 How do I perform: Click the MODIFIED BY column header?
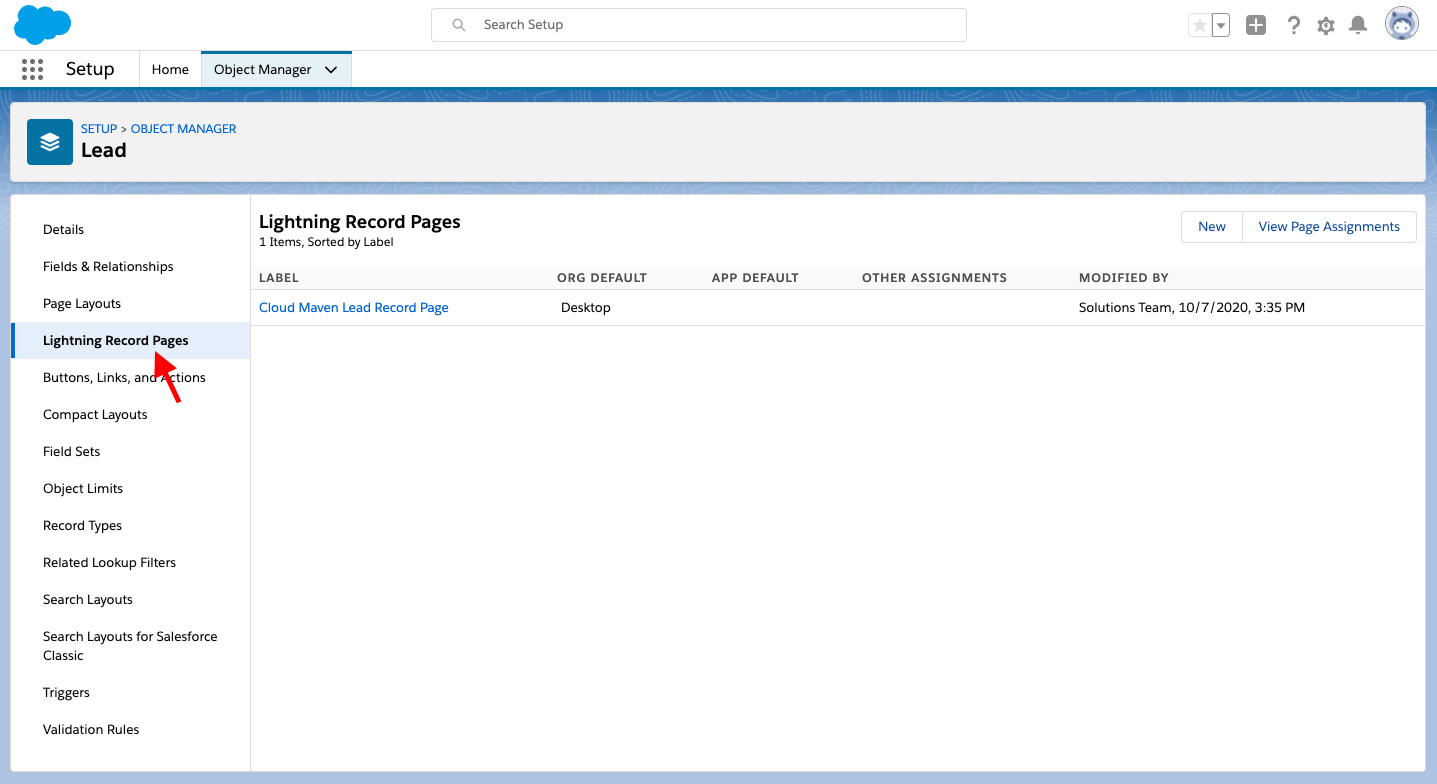point(1124,278)
